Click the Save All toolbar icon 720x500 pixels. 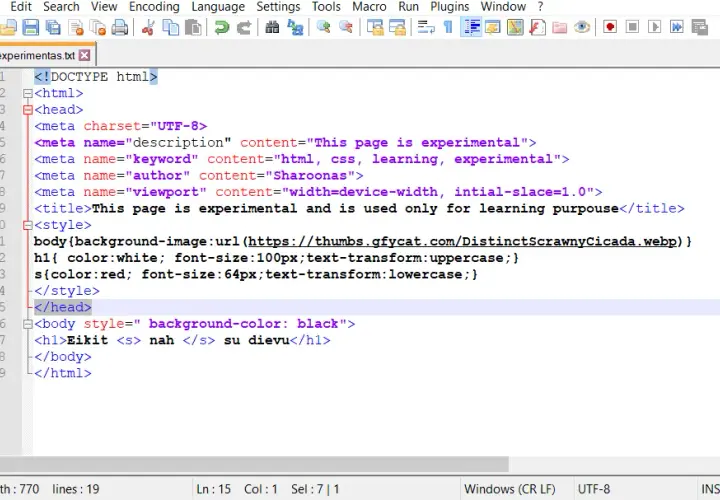[x=53, y=28]
